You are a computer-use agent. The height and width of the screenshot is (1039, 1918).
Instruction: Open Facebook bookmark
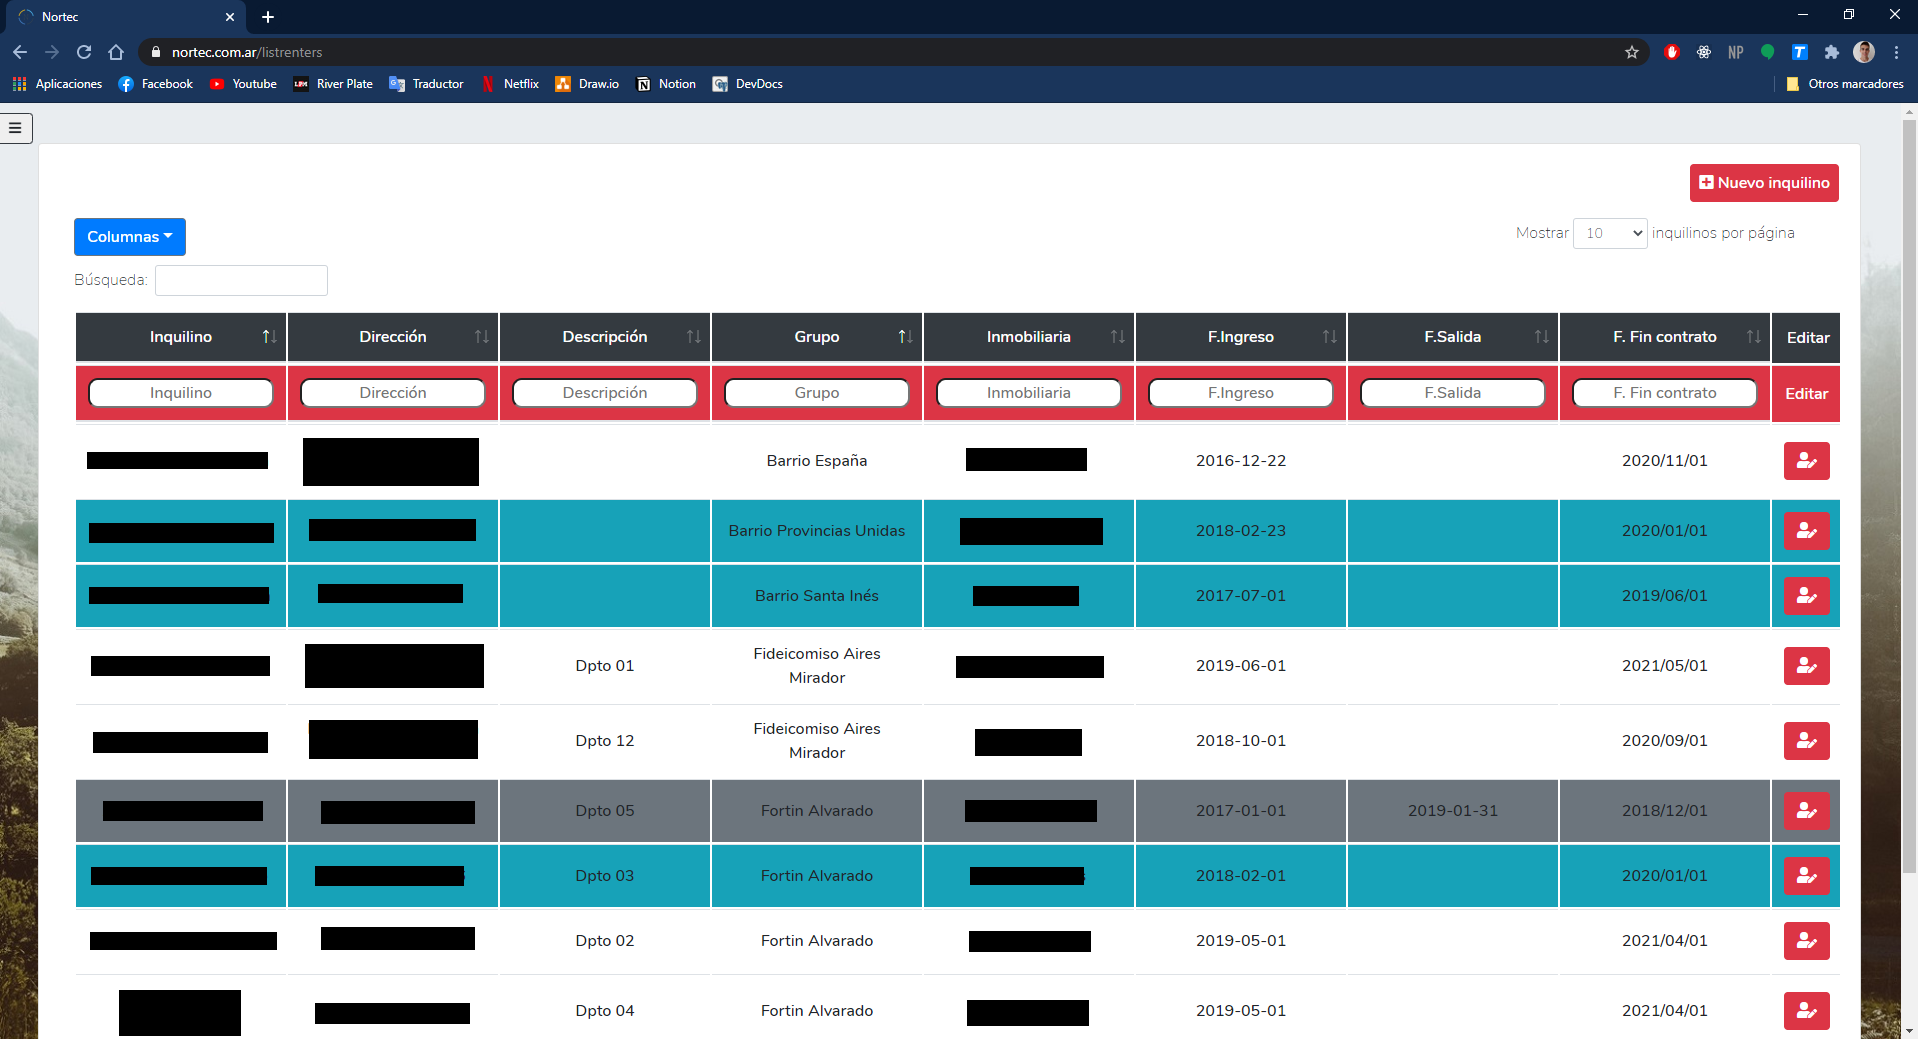pyautogui.click(x=156, y=84)
